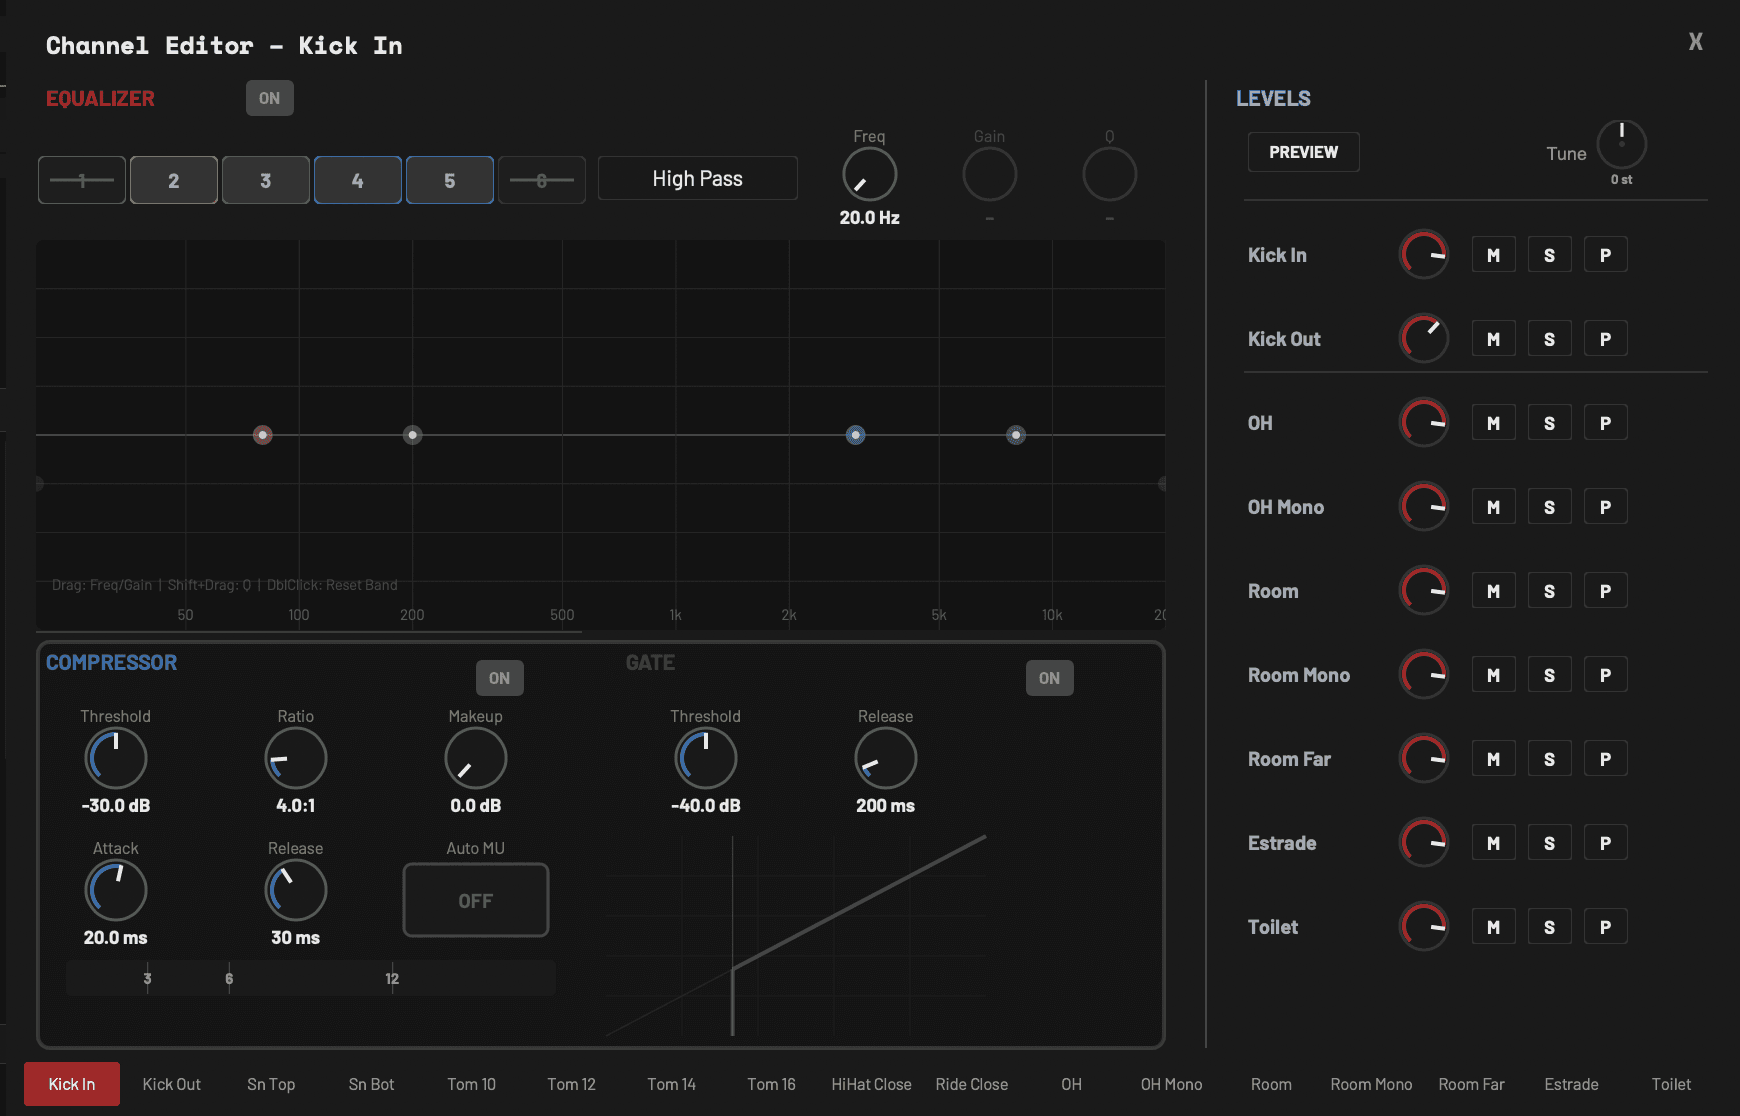Click the Compressor Makeup knob
Screen dimensions: 1740x1116
click(x=476, y=758)
